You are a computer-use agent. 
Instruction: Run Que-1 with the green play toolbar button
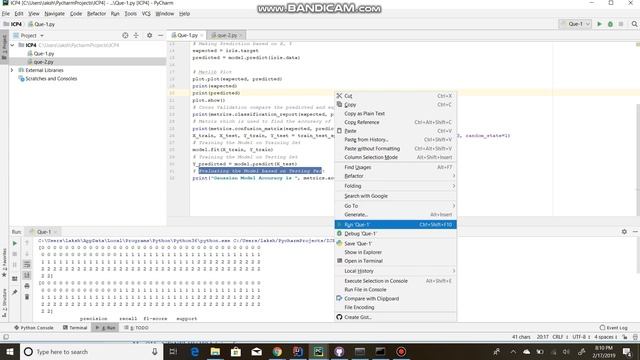point(600,24)
